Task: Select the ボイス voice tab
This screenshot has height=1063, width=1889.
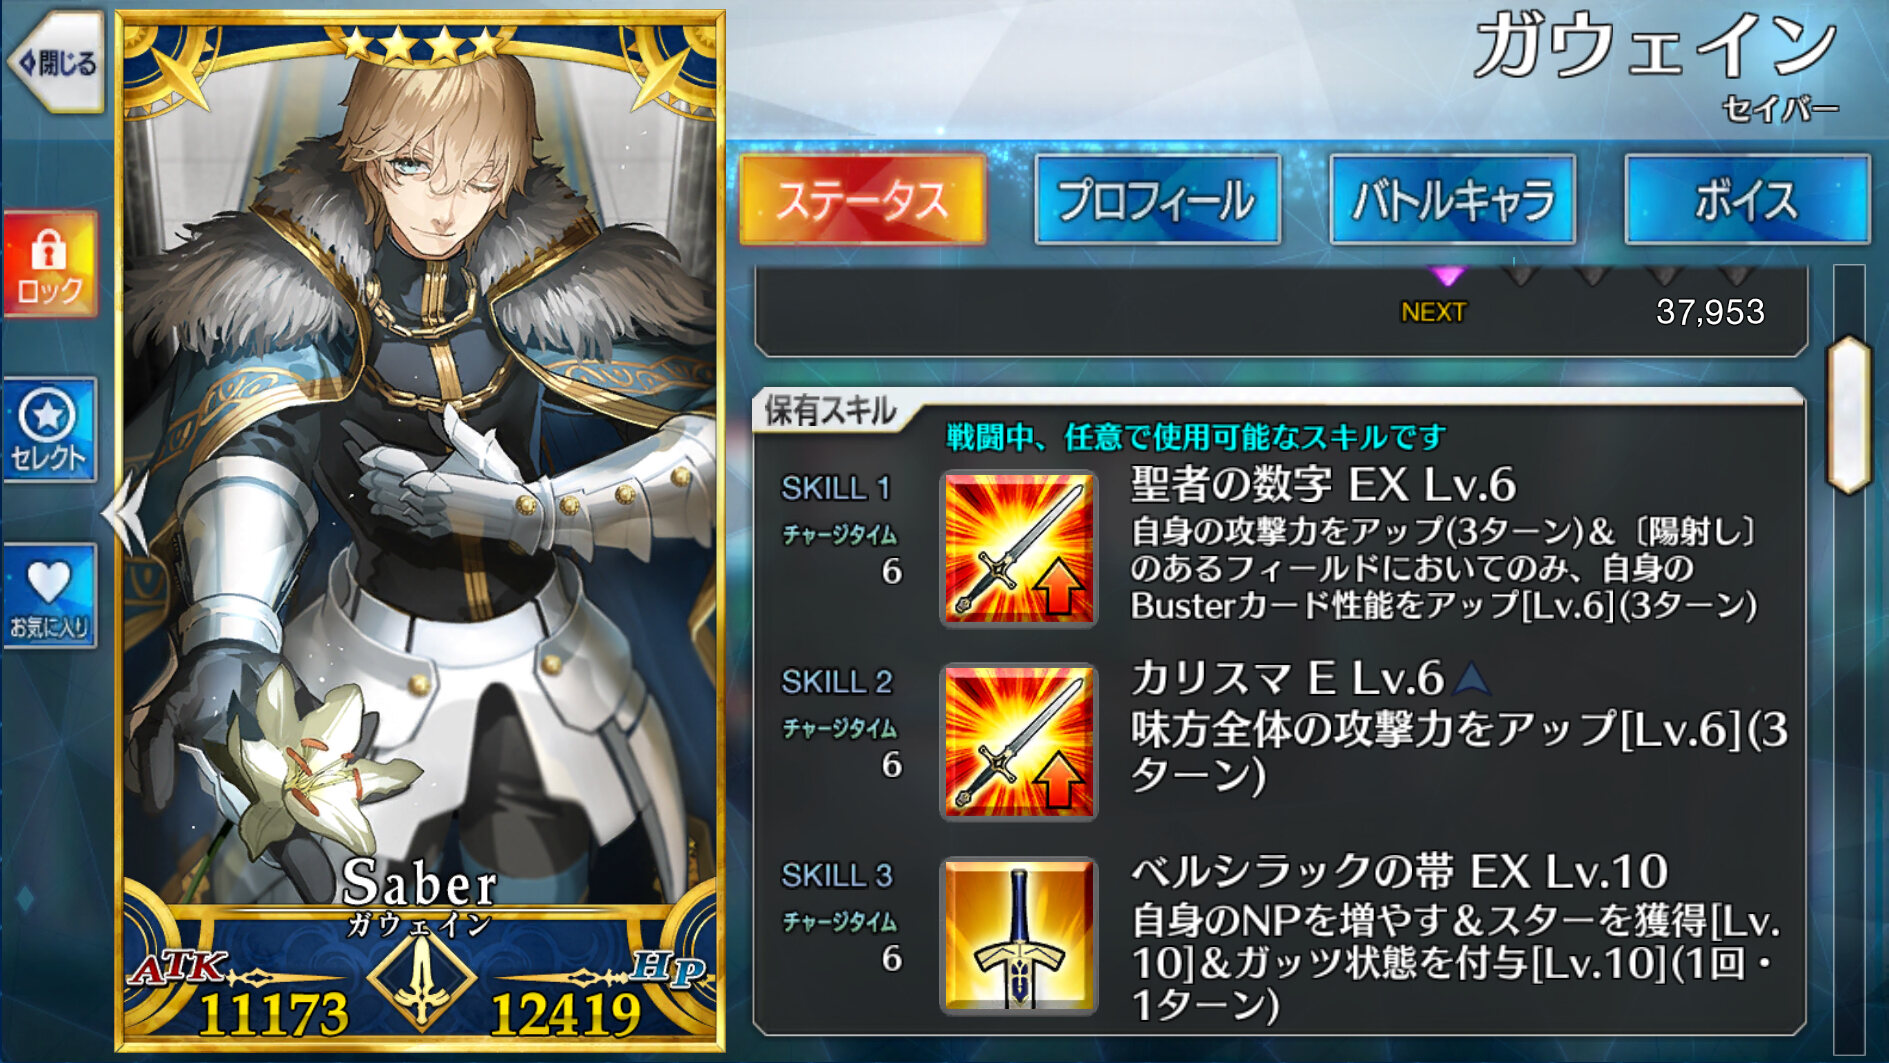Action: [1746, 200]
